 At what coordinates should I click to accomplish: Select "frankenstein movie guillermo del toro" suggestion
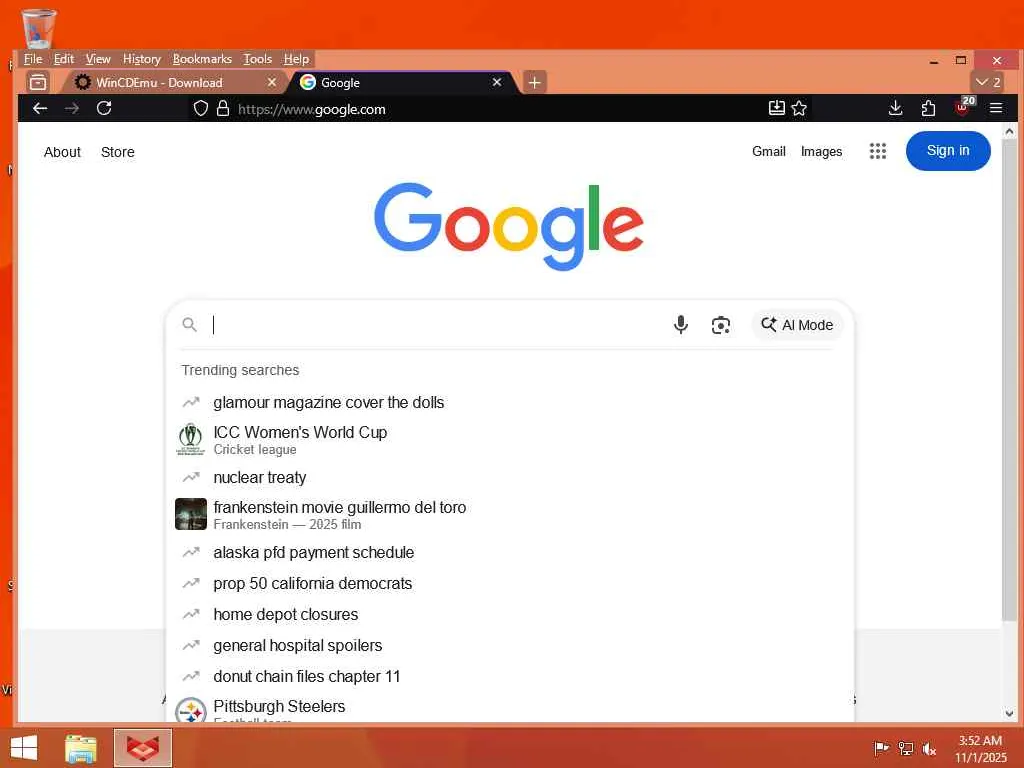click(509, 515)
